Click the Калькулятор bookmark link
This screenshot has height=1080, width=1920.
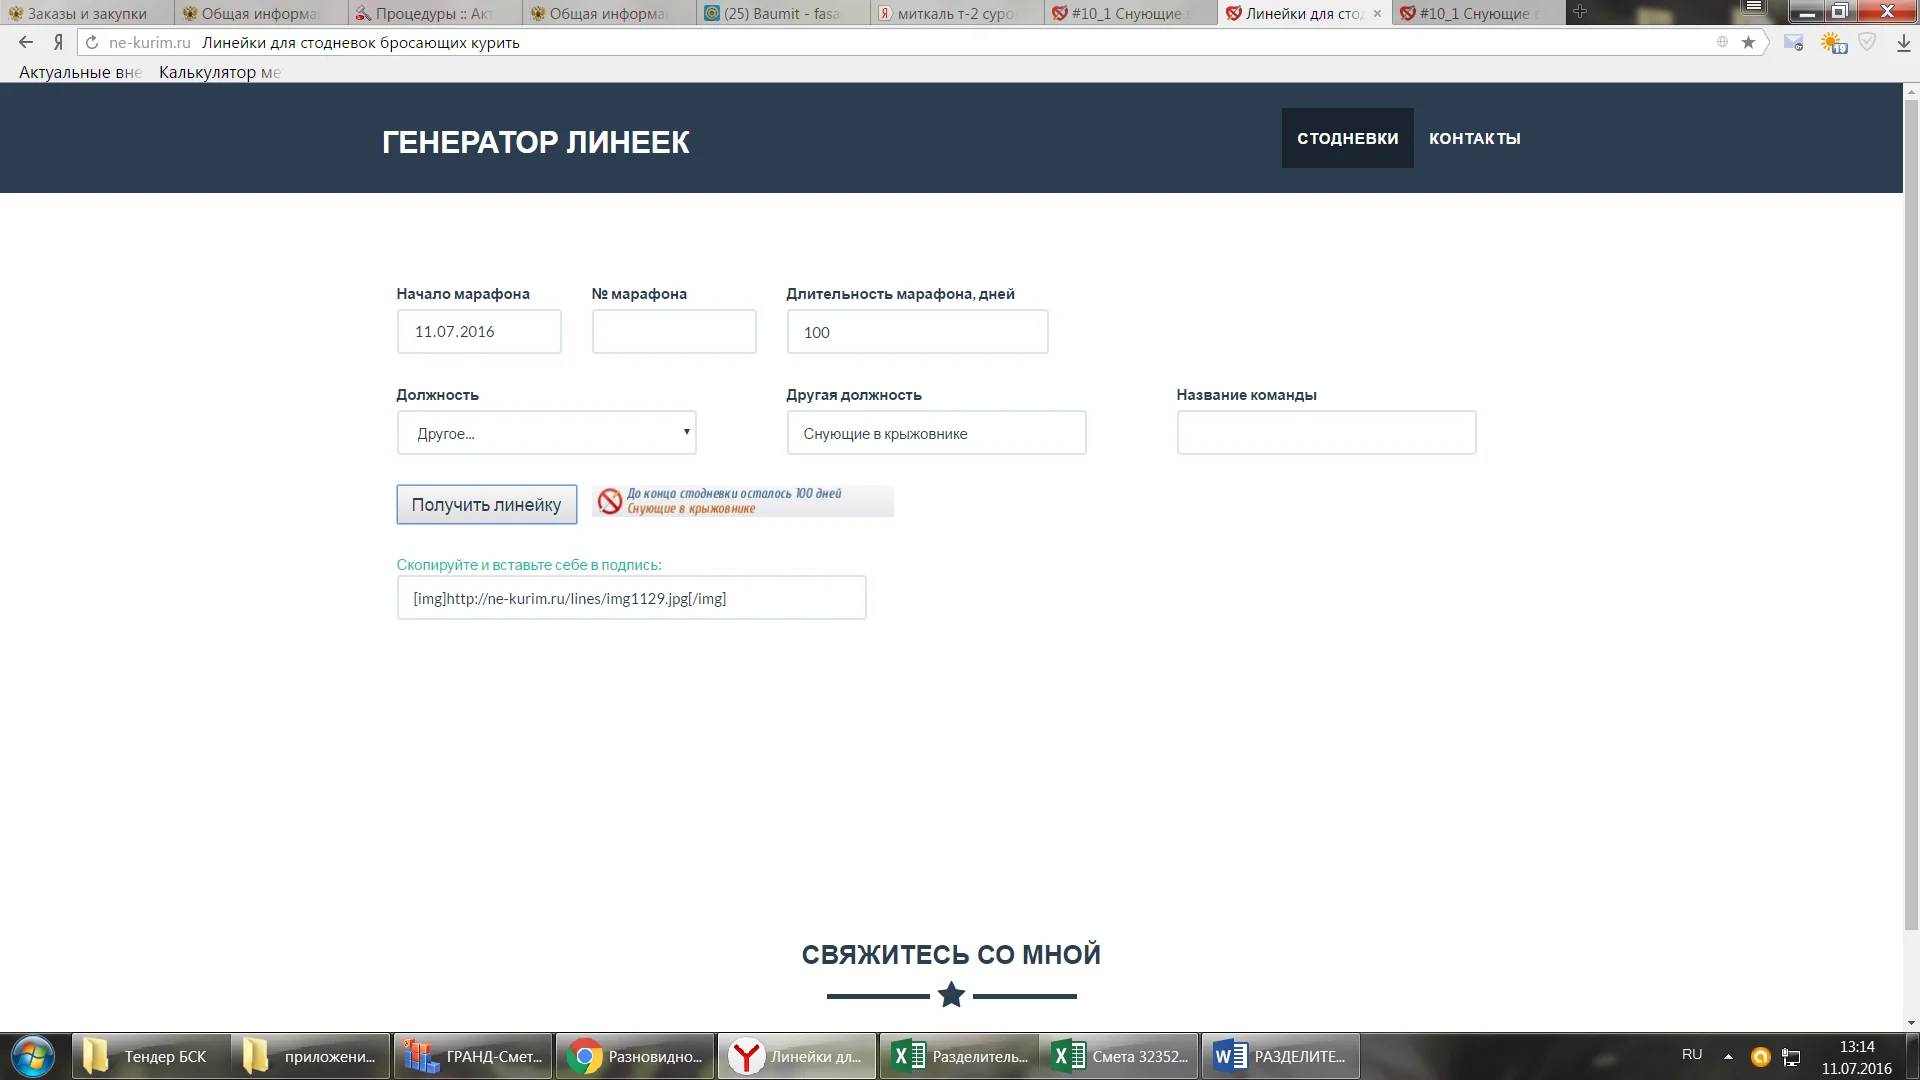[219, 72]
